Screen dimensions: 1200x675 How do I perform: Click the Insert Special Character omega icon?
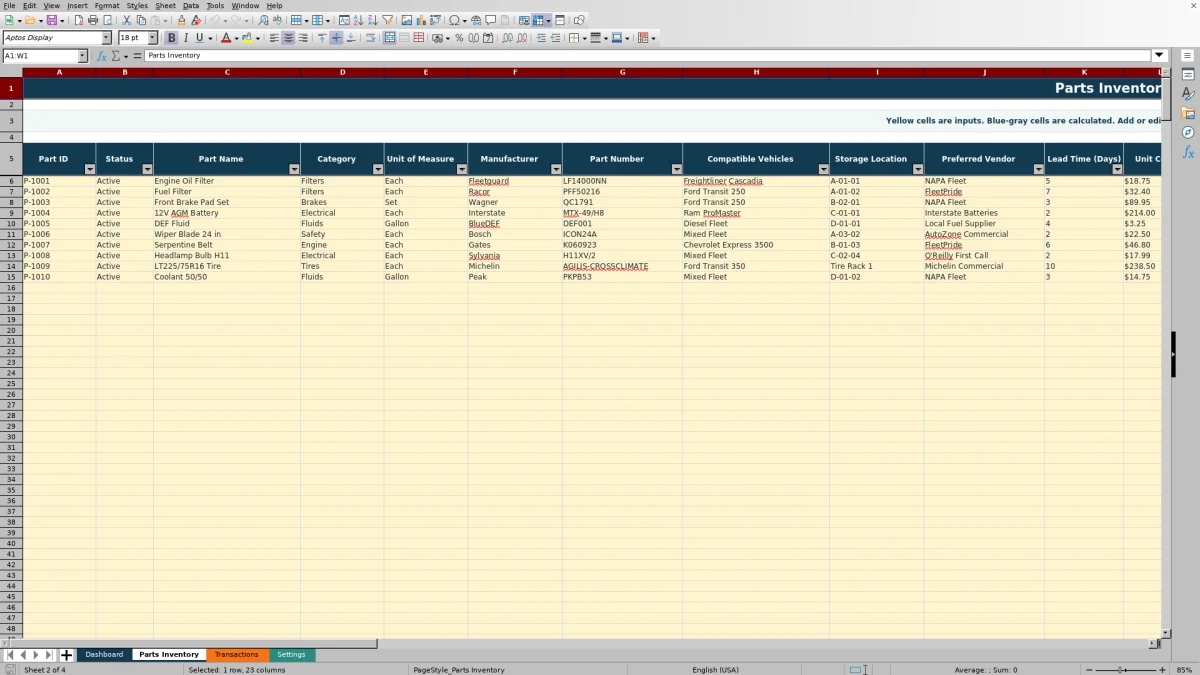[454, 20]
